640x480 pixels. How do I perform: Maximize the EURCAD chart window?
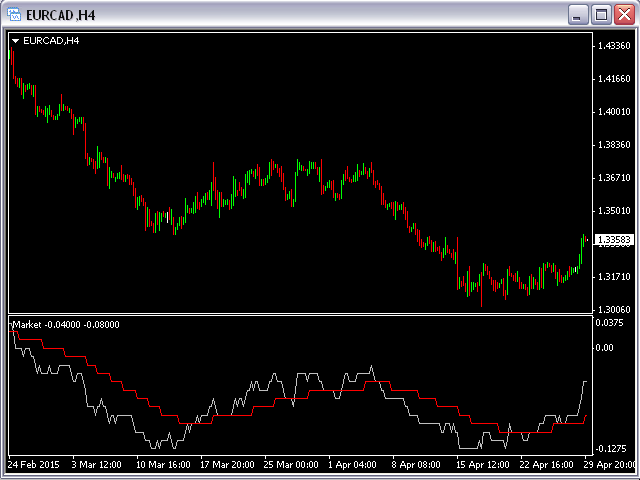pos(601,15)
